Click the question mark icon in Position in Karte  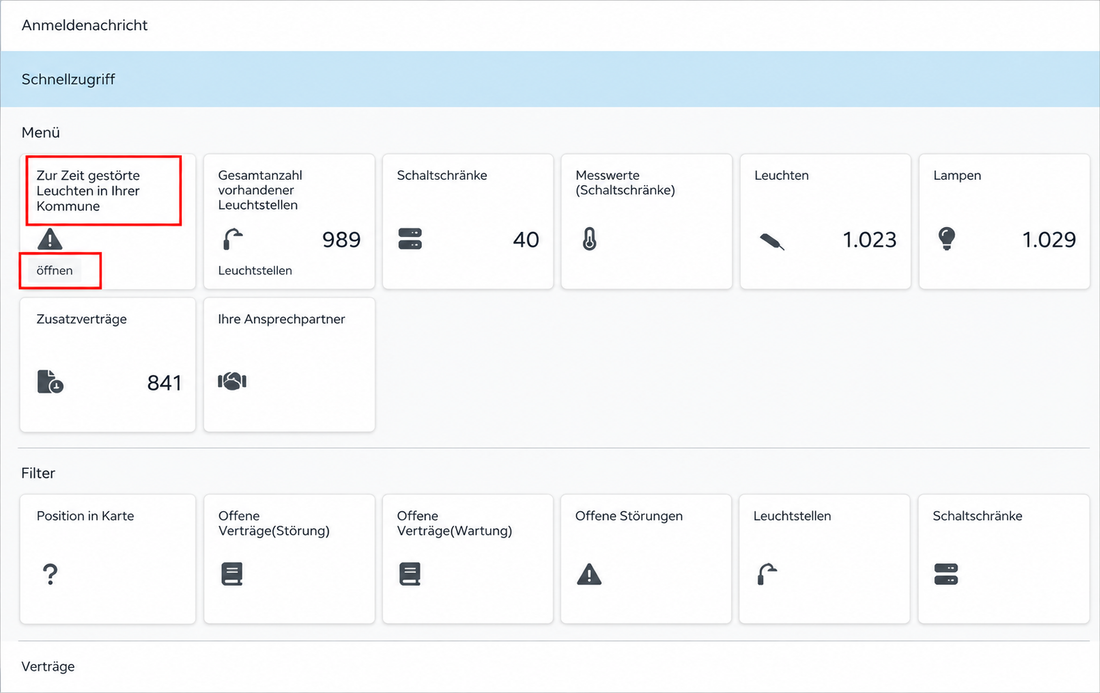pyautogui.click(x=50, y=574)
